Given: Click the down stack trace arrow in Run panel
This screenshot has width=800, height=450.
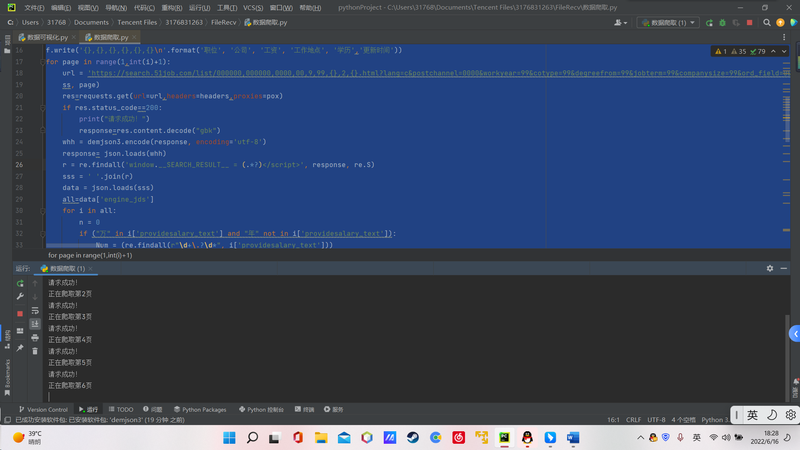Looking at the screenshot, I should [35, 296].
